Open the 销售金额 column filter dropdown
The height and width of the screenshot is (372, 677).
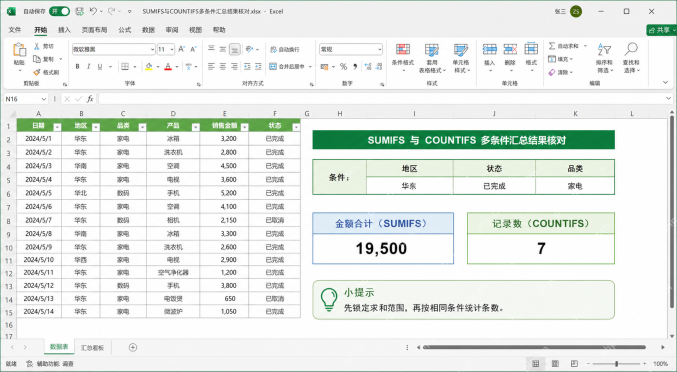click(x=245, y=127)
